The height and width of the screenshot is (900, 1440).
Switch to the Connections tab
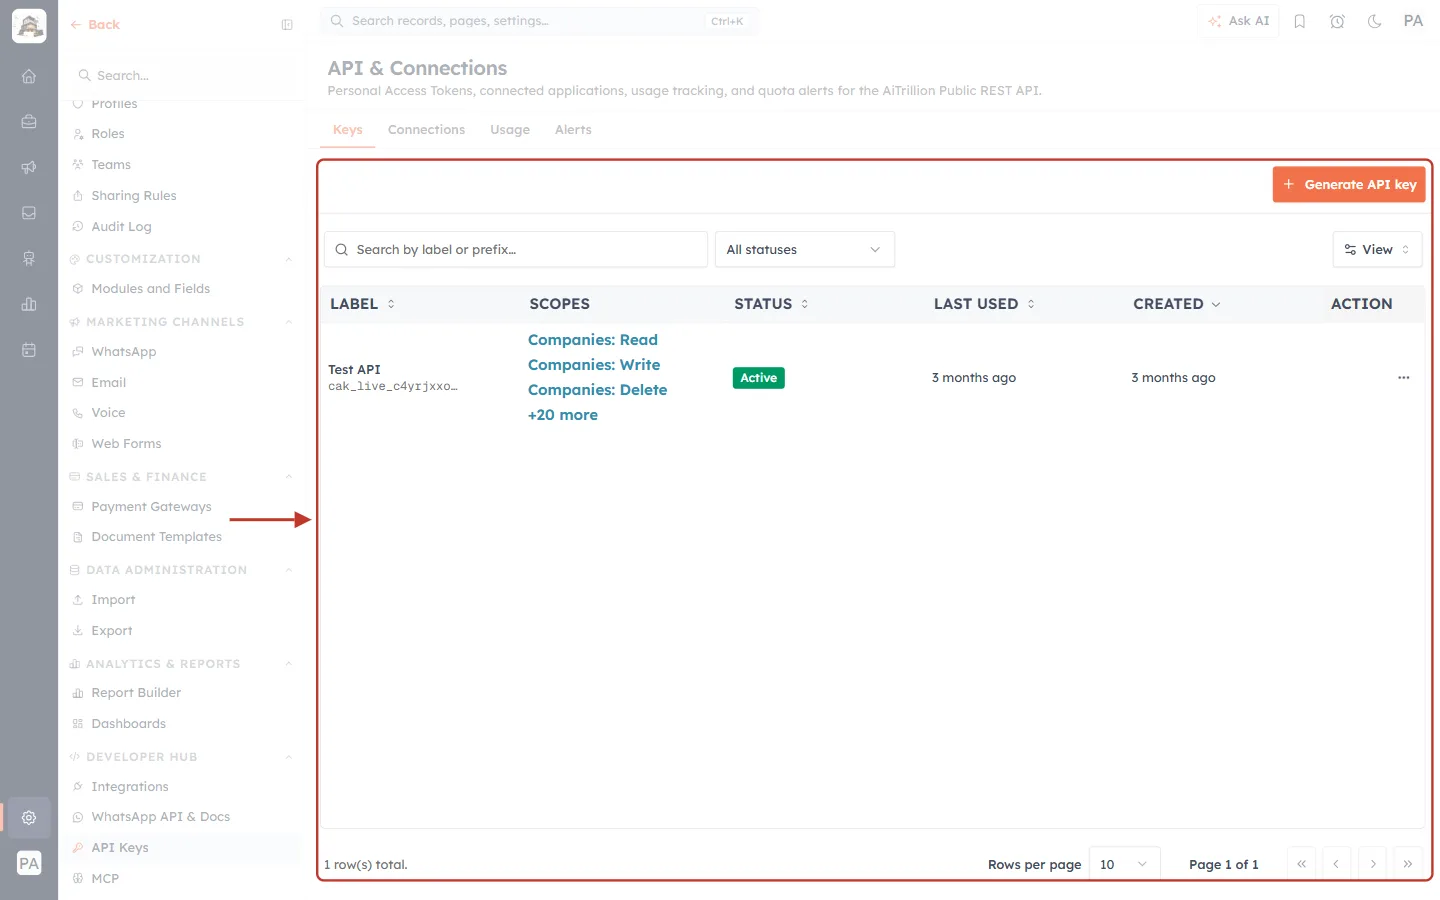point(426,130)
